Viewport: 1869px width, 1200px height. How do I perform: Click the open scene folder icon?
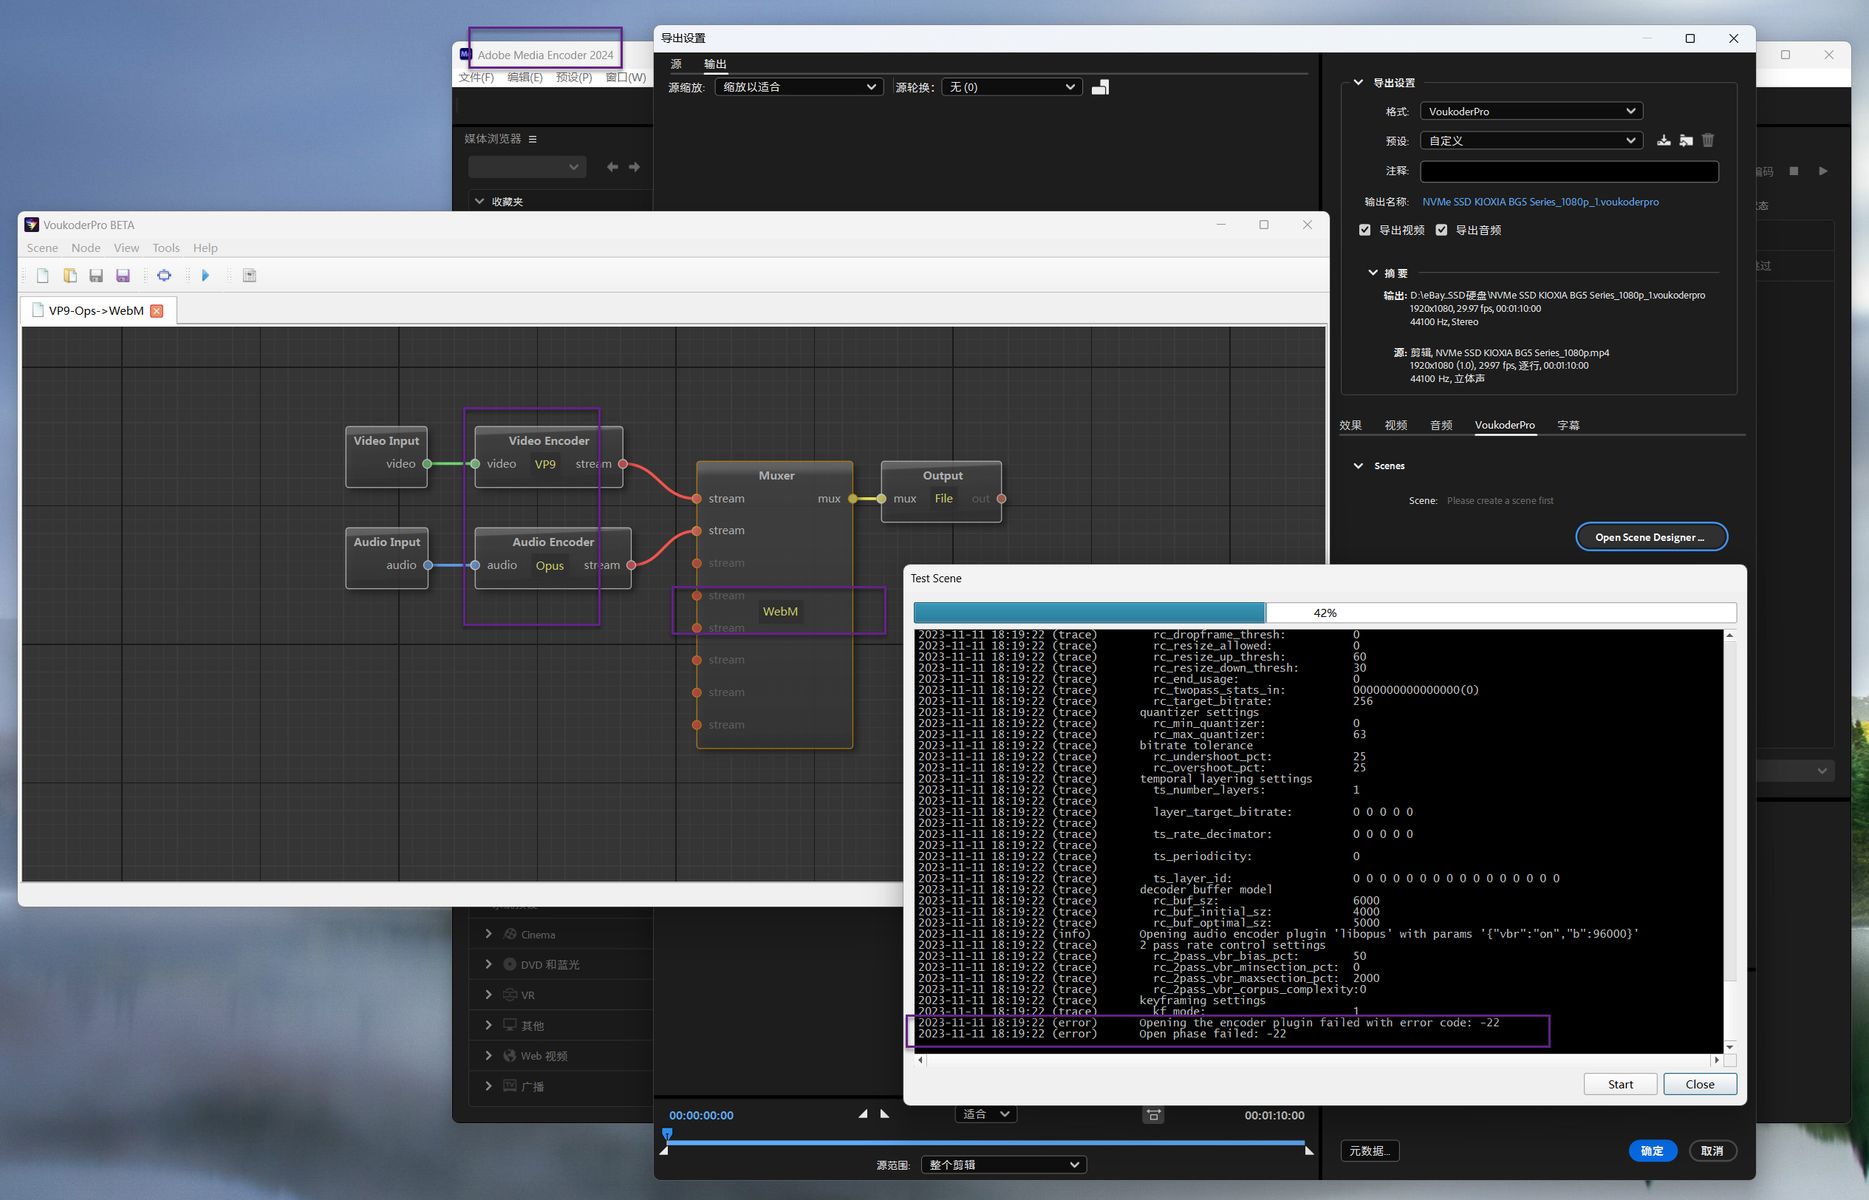point(70,276)
